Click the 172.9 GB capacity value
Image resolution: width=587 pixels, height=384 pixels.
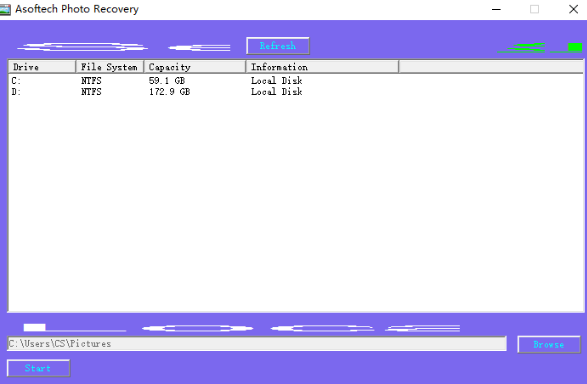point(170,92)
